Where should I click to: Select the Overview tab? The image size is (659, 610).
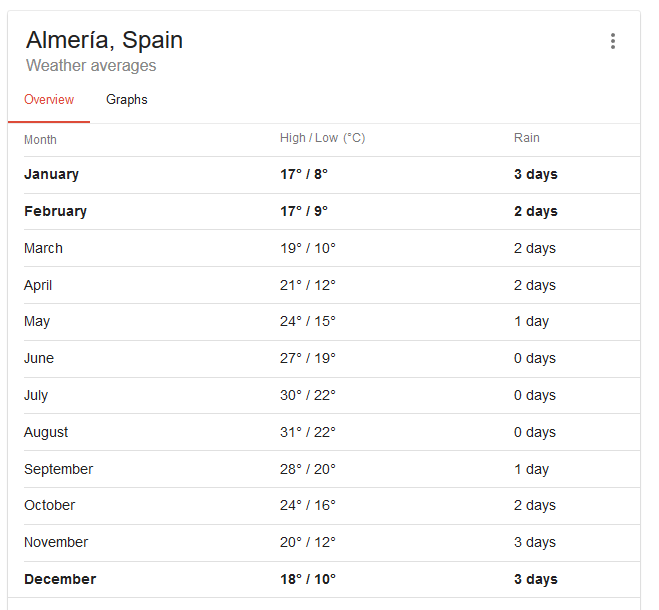click(x=49, y=100)
